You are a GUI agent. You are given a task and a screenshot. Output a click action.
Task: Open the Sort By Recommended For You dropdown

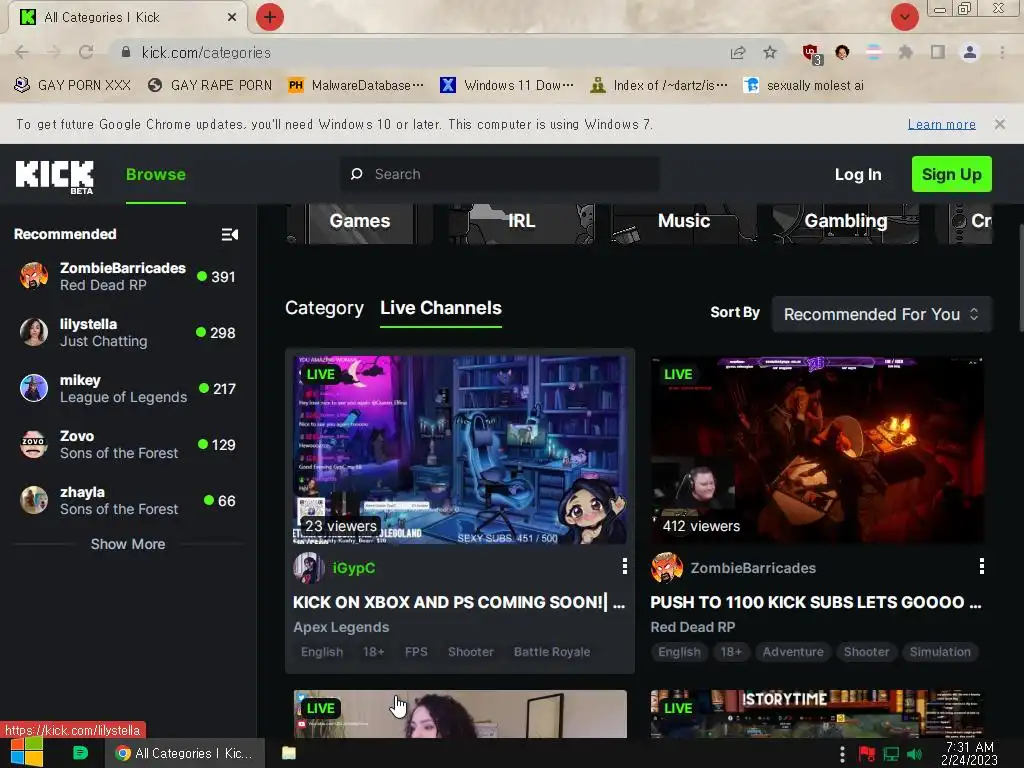tap(882, 314)
